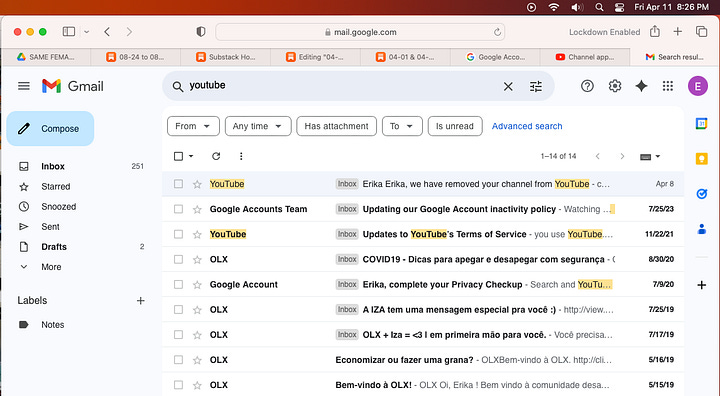Reload the page in Safari address bar
The width and height of the screenshot is (720, 396).
pyautogui.click(x=497, y=32)
